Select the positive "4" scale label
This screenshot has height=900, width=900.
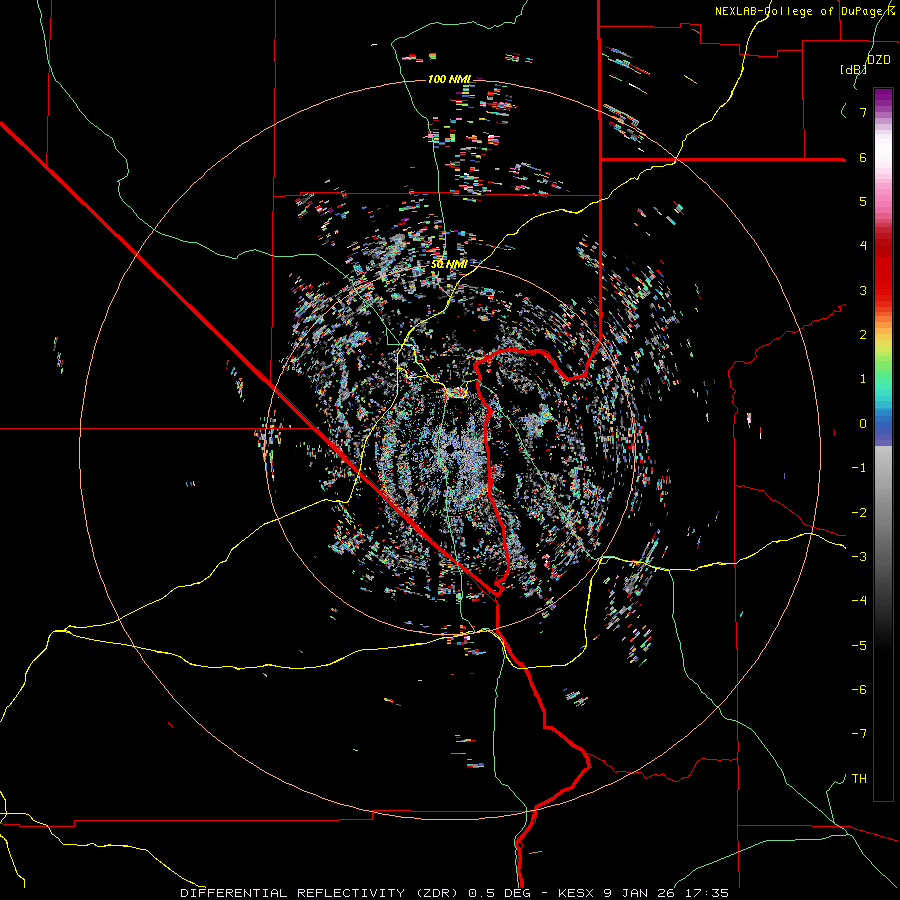863,246
